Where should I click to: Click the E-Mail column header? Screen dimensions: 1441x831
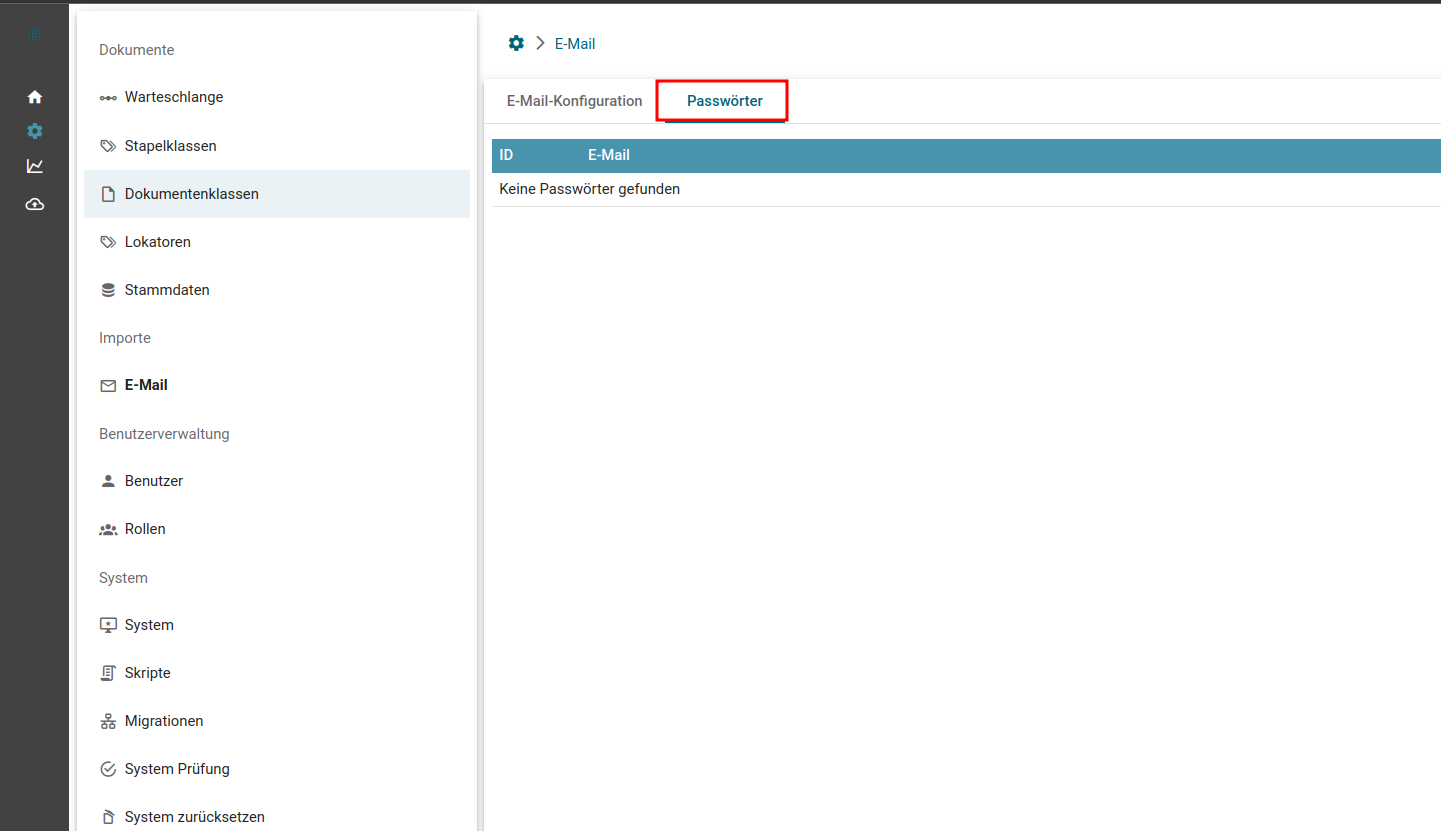pos(608,155)
